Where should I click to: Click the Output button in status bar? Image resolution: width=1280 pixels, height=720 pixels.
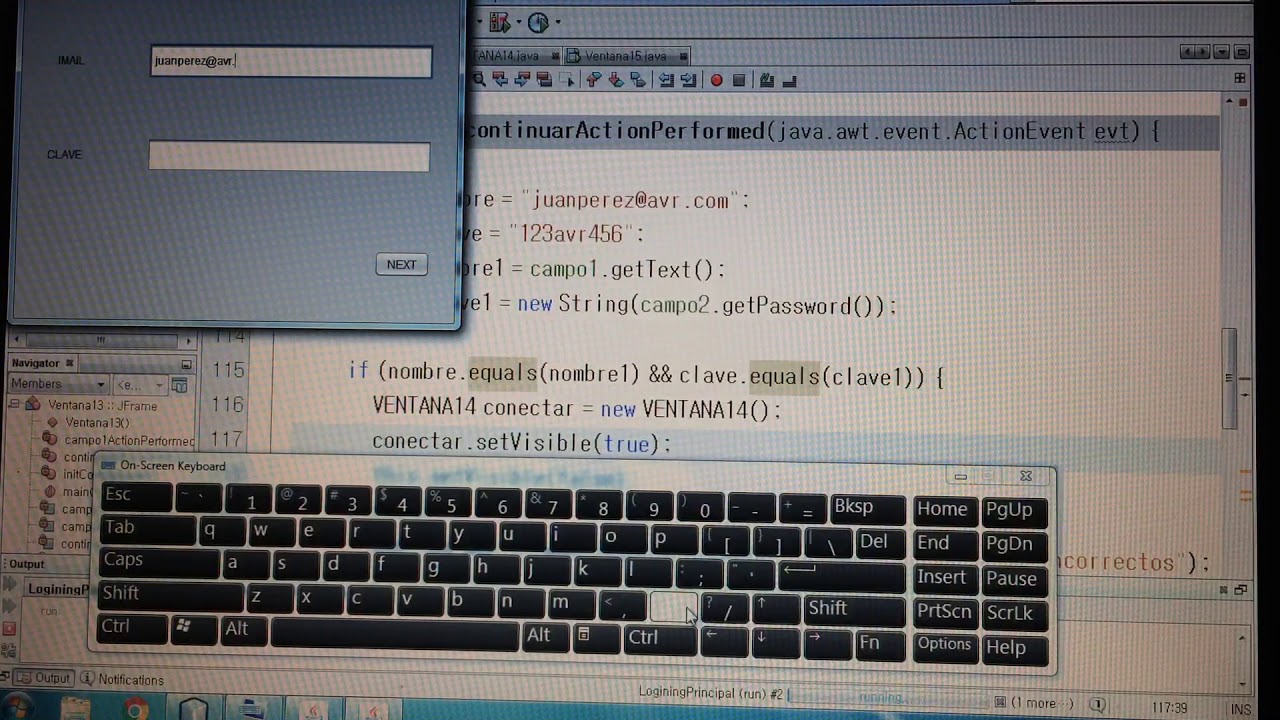click(45, 679)
